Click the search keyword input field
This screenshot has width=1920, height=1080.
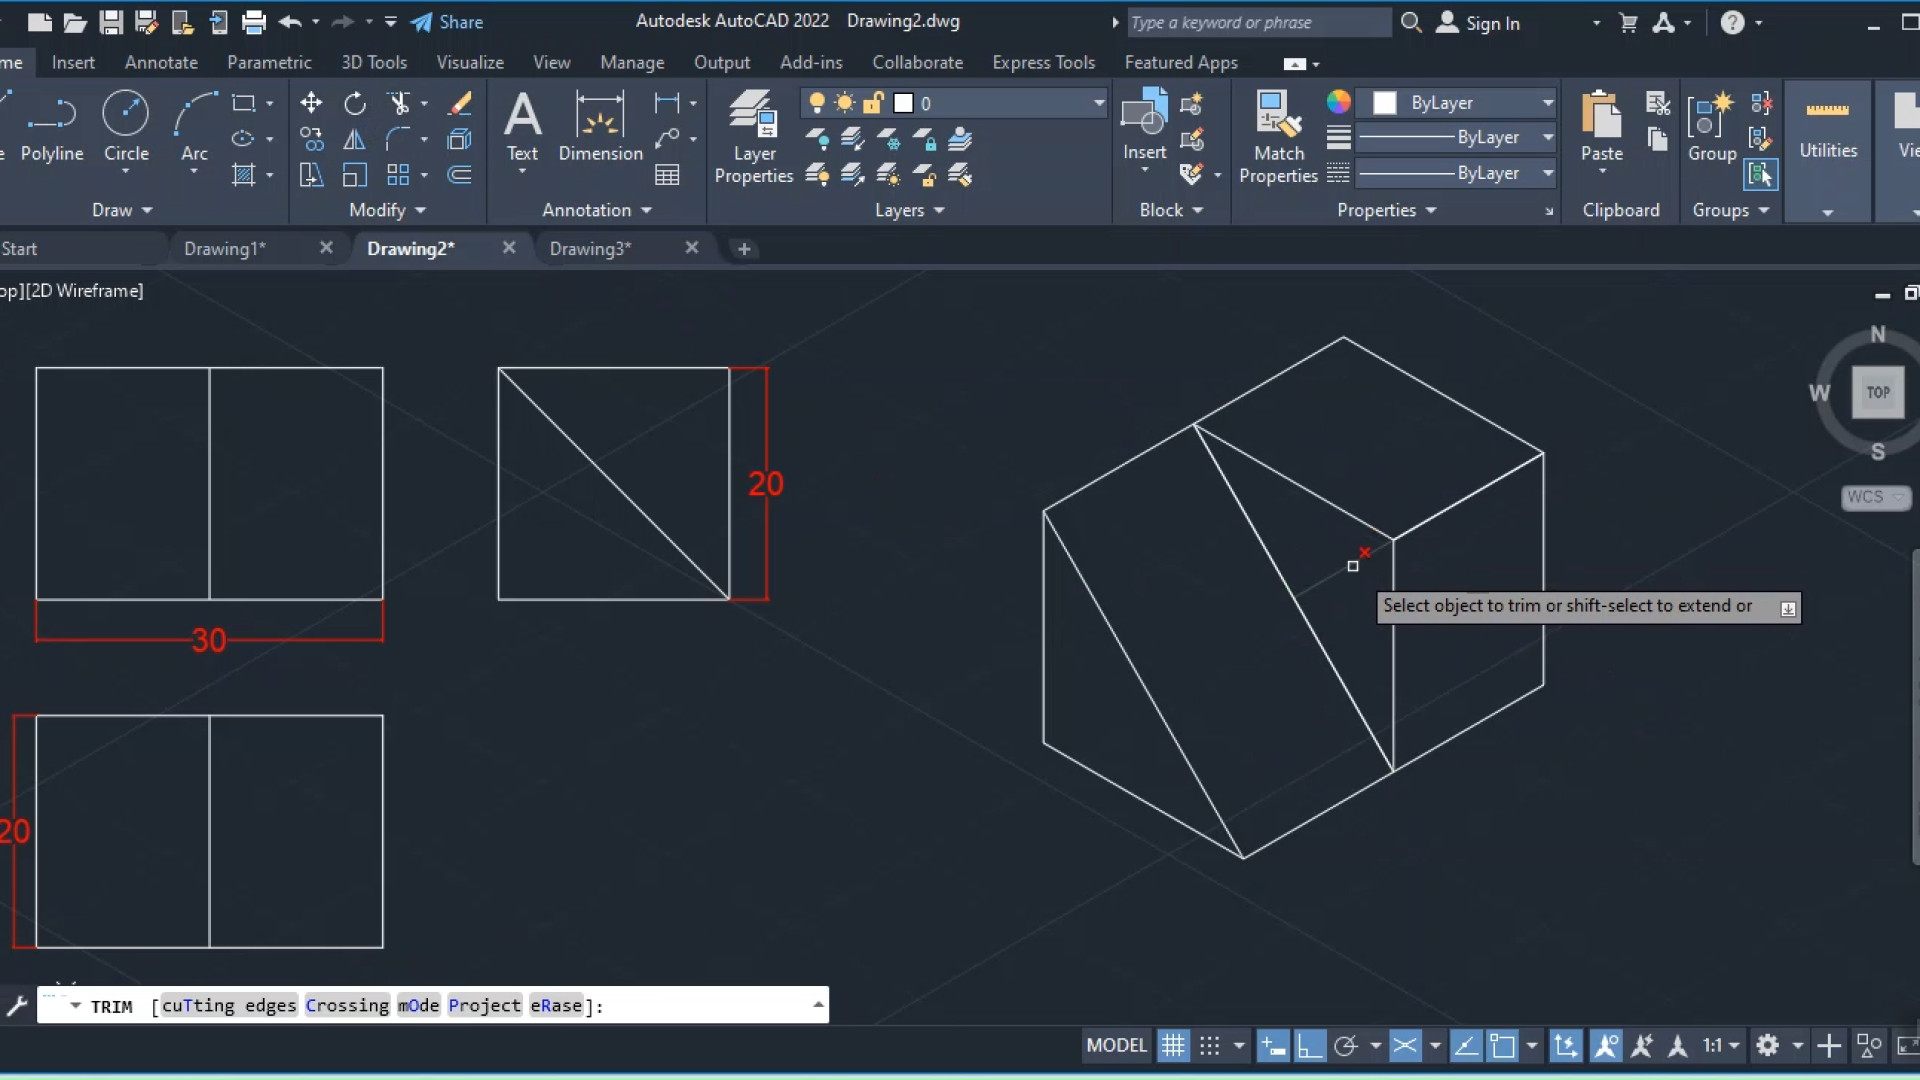(x=1257, y=22)
